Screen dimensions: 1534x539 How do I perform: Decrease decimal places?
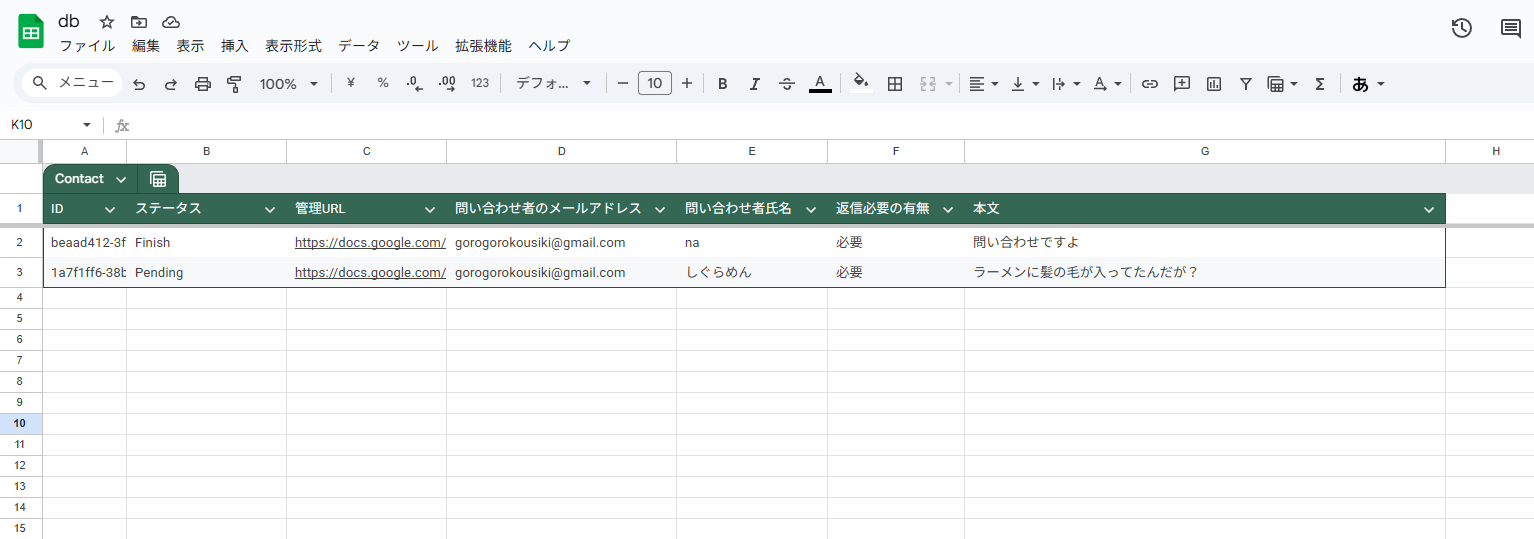[x=415, y=83]
